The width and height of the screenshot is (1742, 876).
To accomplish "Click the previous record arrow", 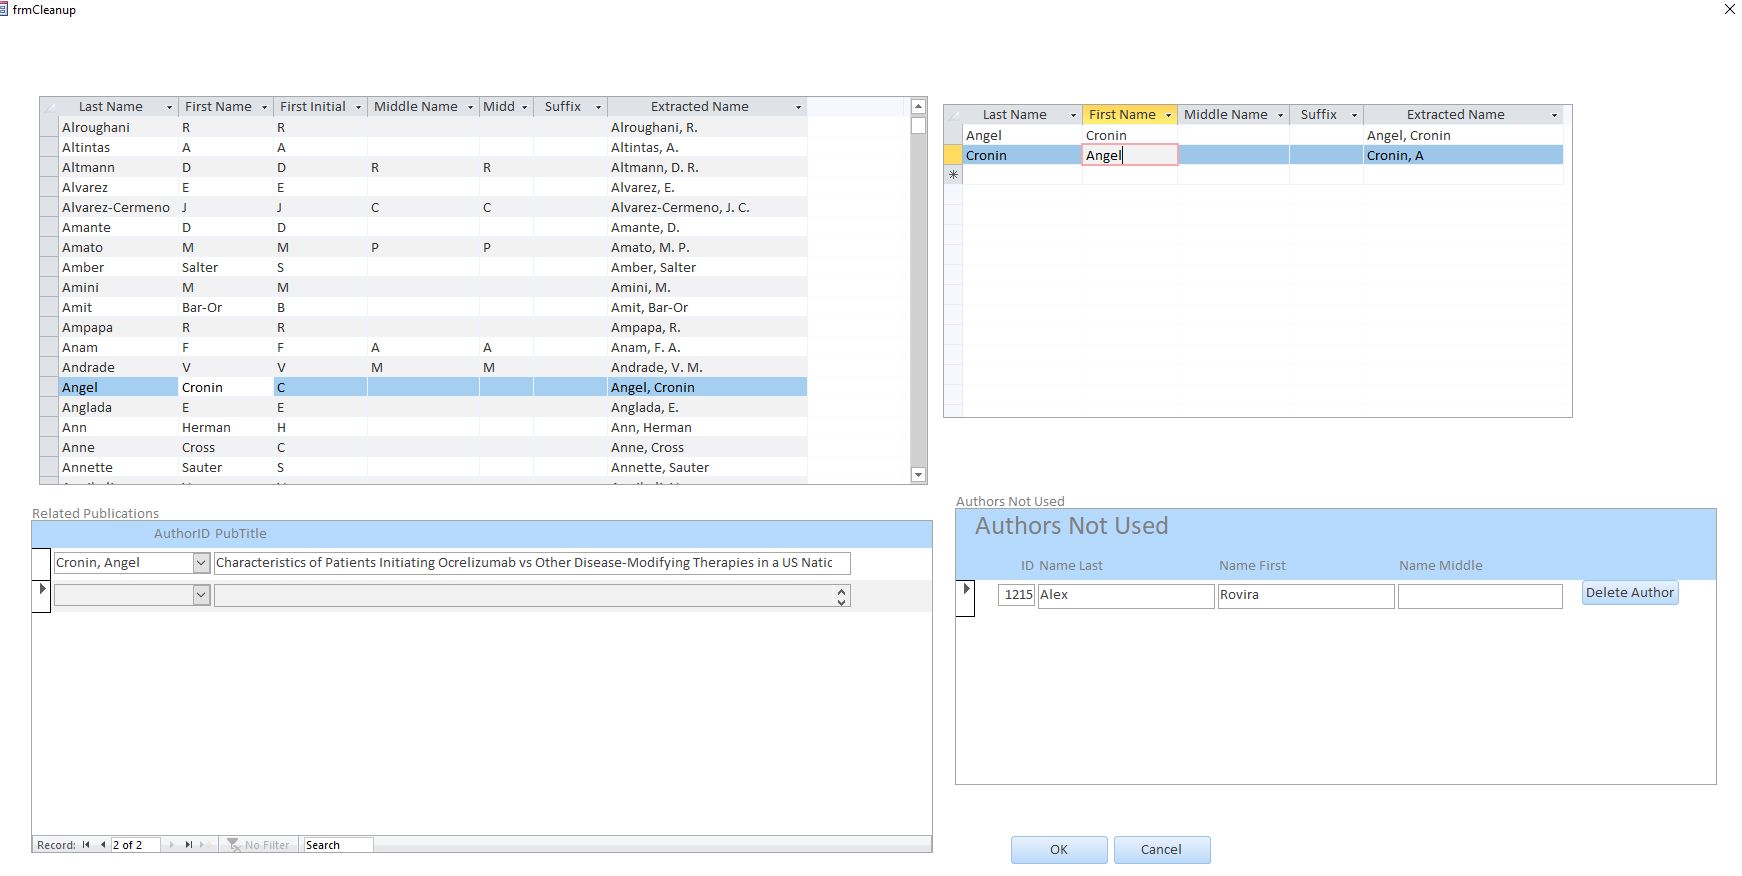I will point(102,845).
